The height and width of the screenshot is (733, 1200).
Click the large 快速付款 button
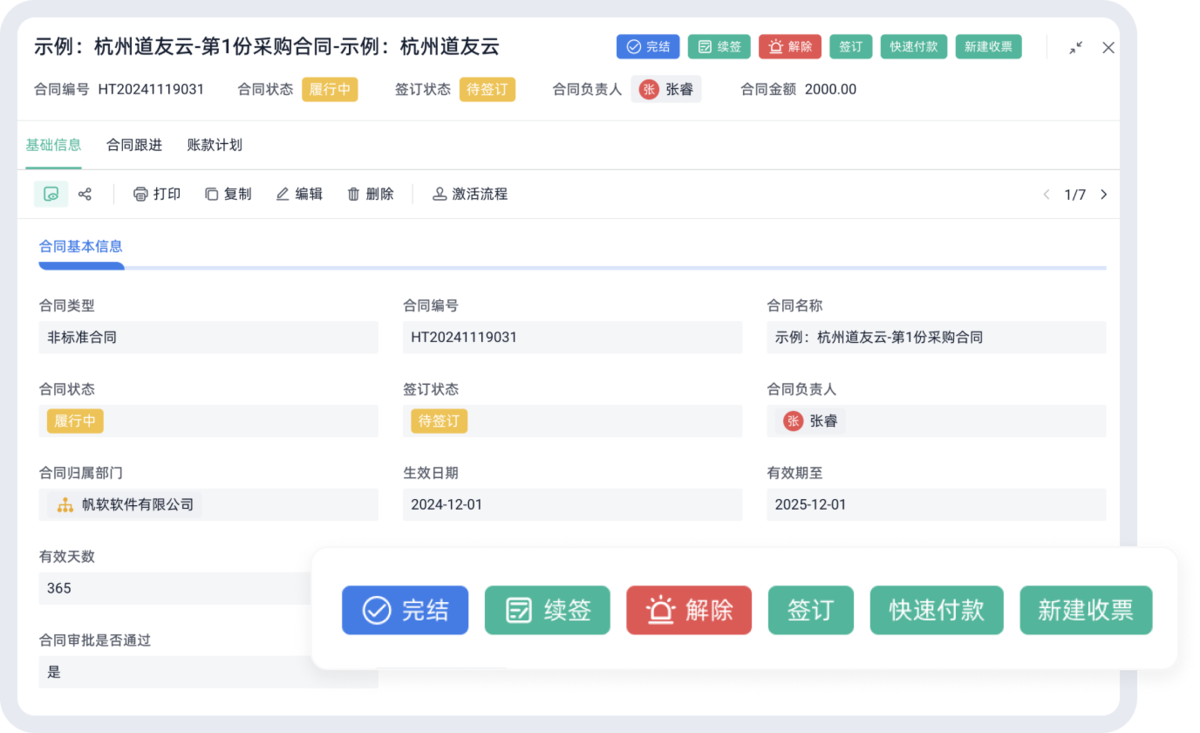tap(936, 610)
